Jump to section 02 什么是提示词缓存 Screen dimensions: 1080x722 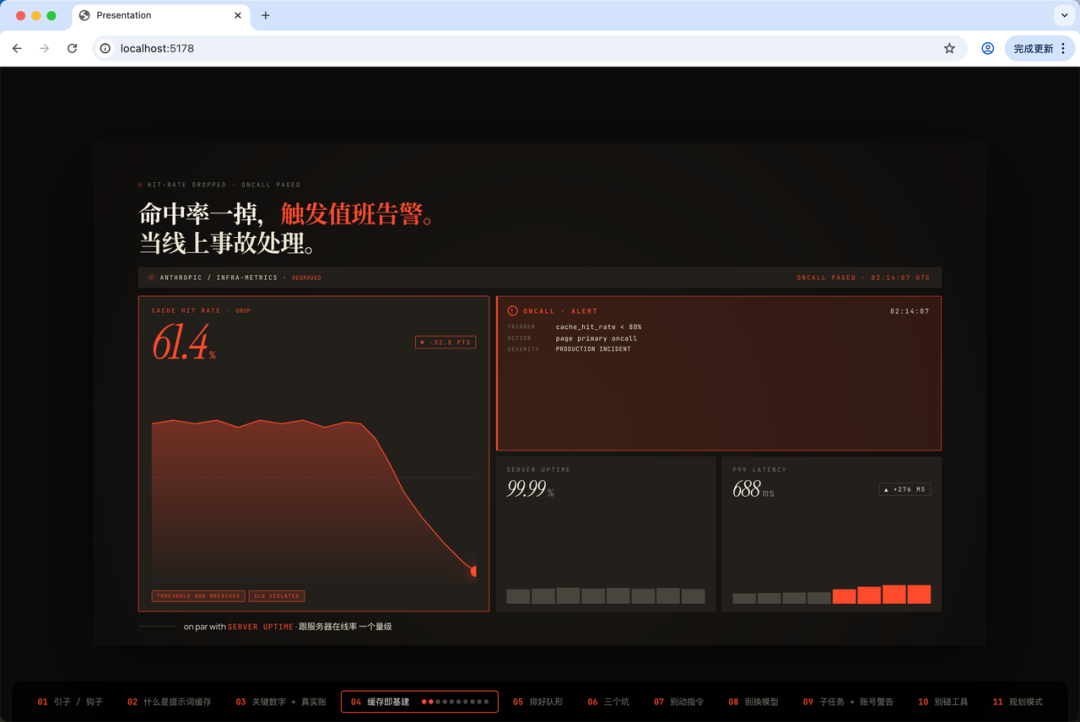(x=169, y=702)
